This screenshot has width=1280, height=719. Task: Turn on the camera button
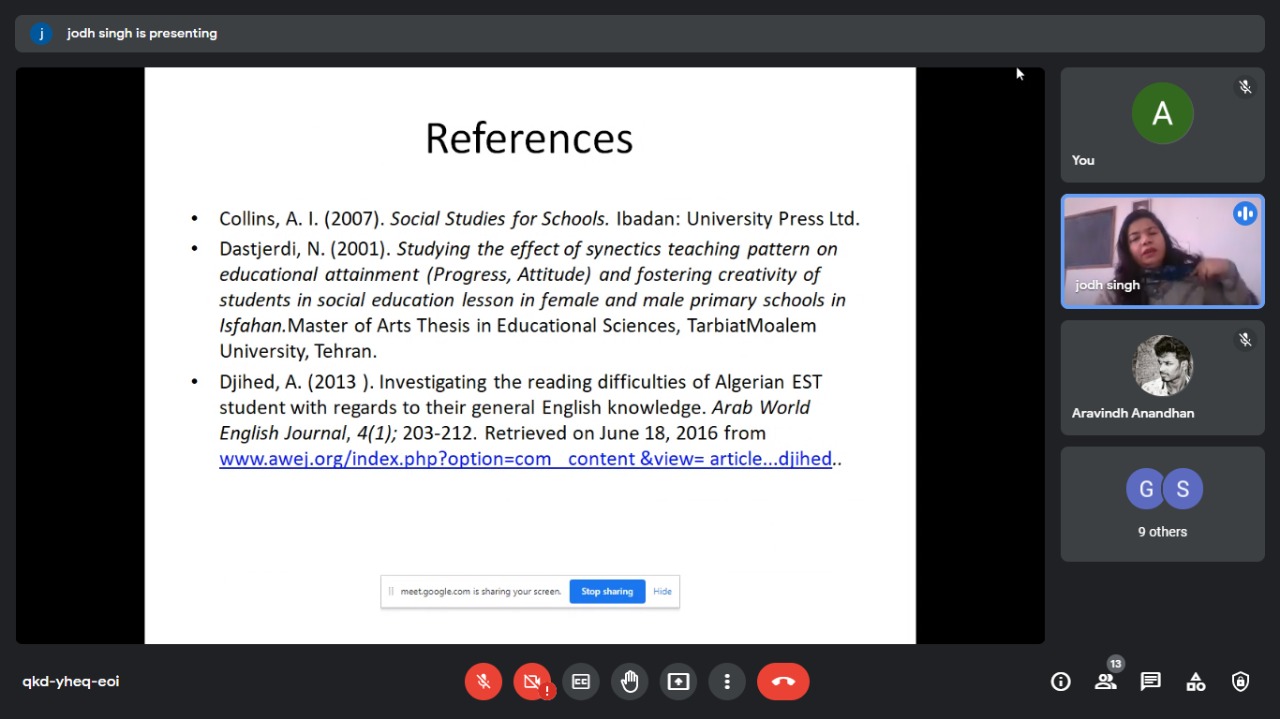[x=532, y=682]
